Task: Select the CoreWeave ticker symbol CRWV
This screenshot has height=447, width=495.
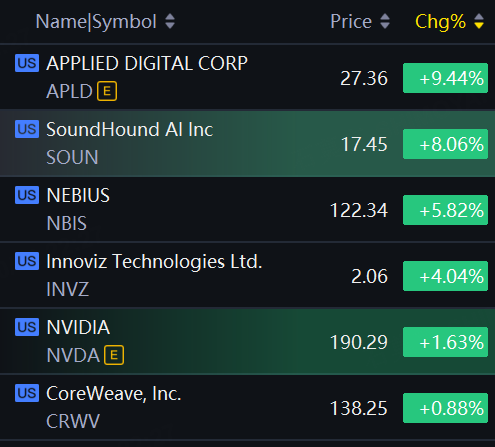Action: (73, 421)
